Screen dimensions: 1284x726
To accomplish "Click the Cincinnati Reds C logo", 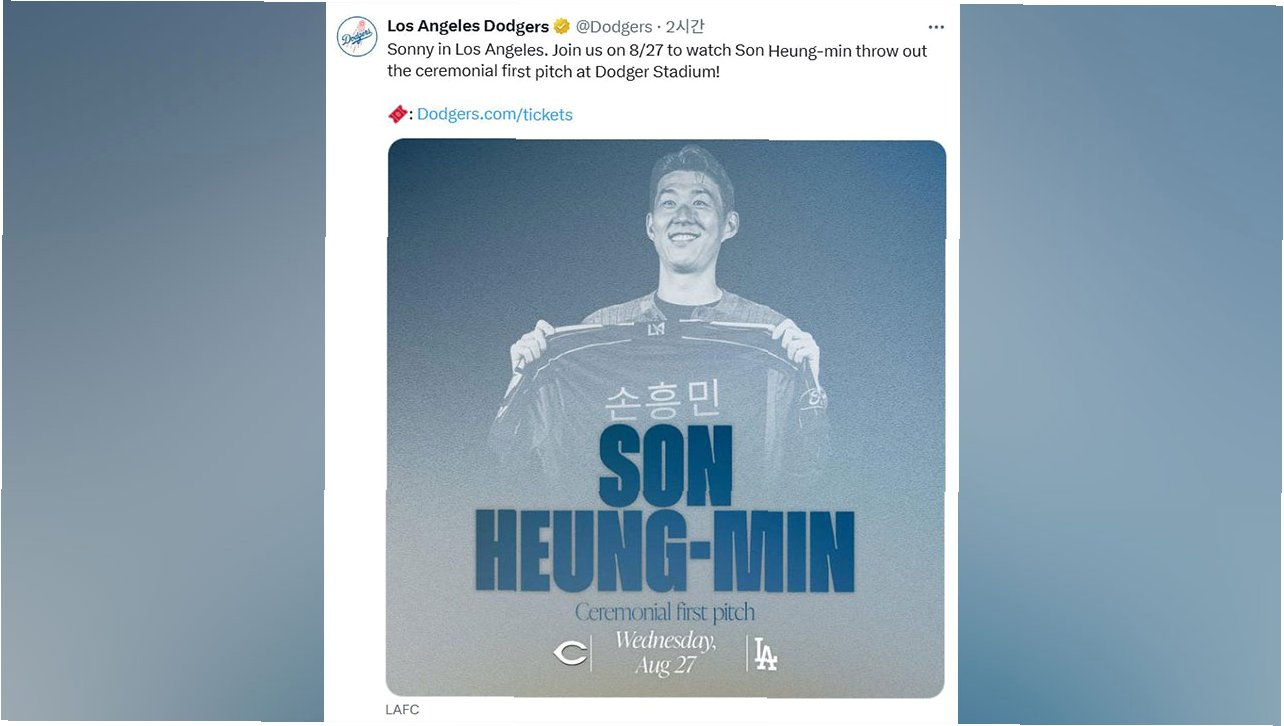I will (x=570, y=654).
